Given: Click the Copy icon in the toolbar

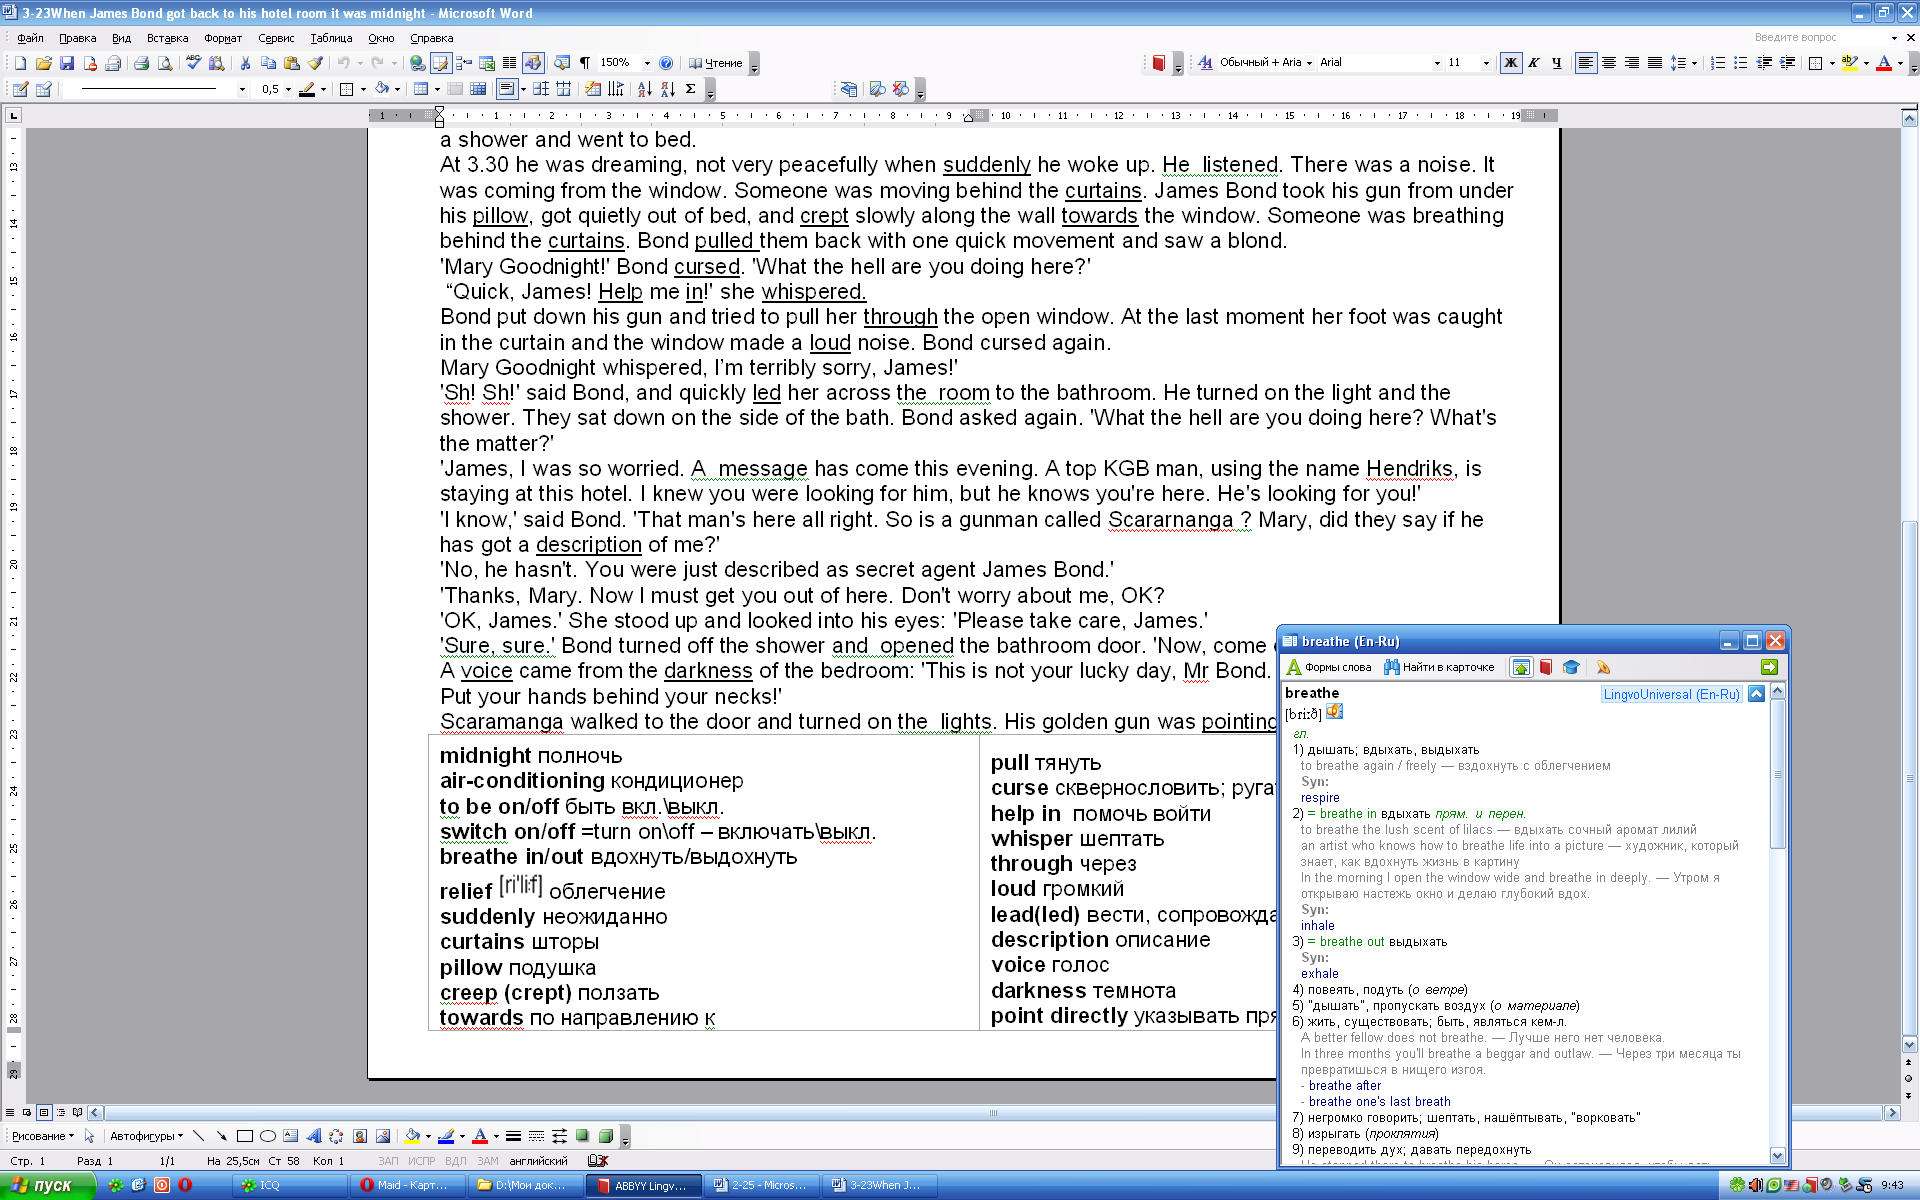Looking at the screenshot, I should coord(268,63).
